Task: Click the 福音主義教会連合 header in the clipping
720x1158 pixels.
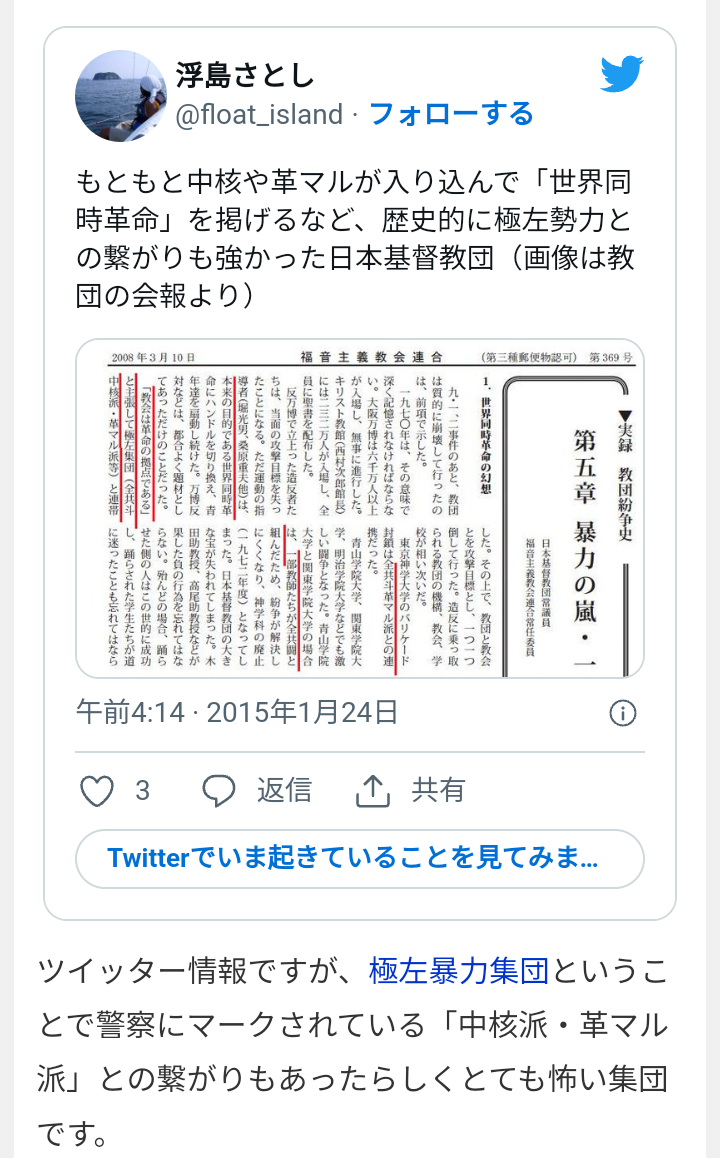Action: click(371, 357)
